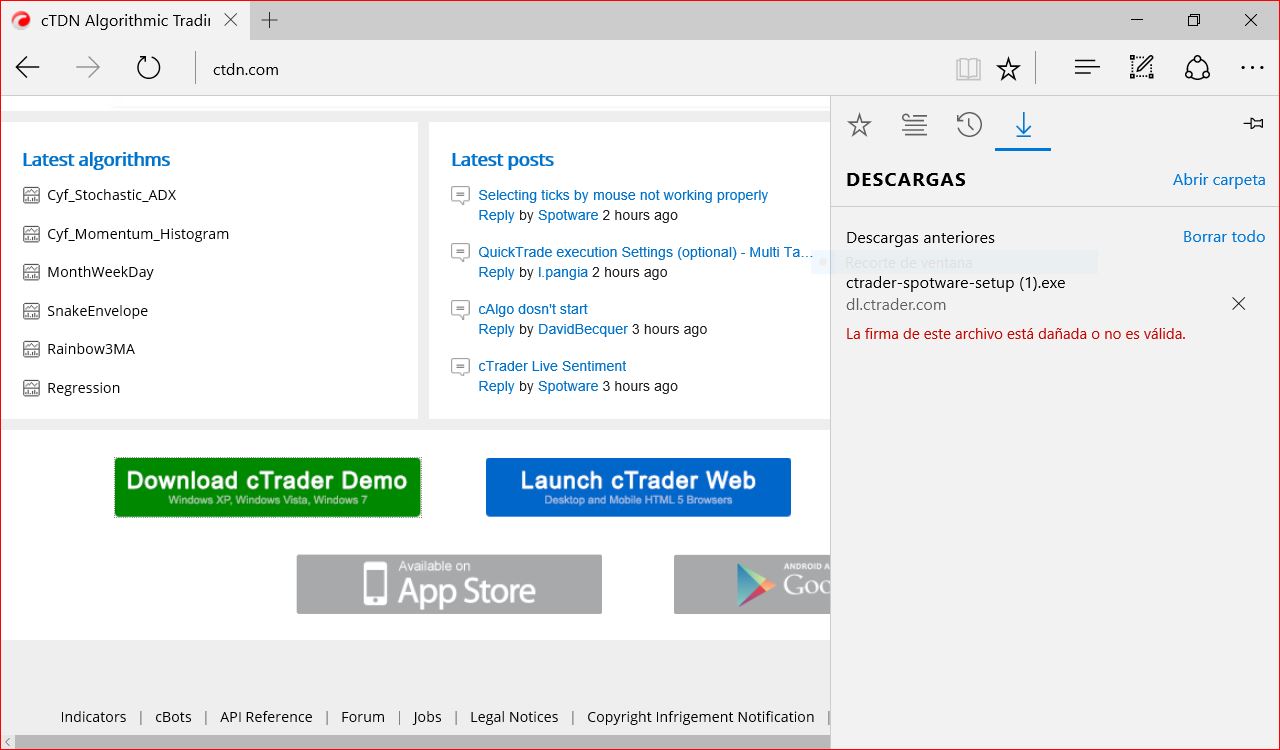Screen dimensions: 1280x750
Task: Click the forward navigation arrow
Action: pos(88,68)
